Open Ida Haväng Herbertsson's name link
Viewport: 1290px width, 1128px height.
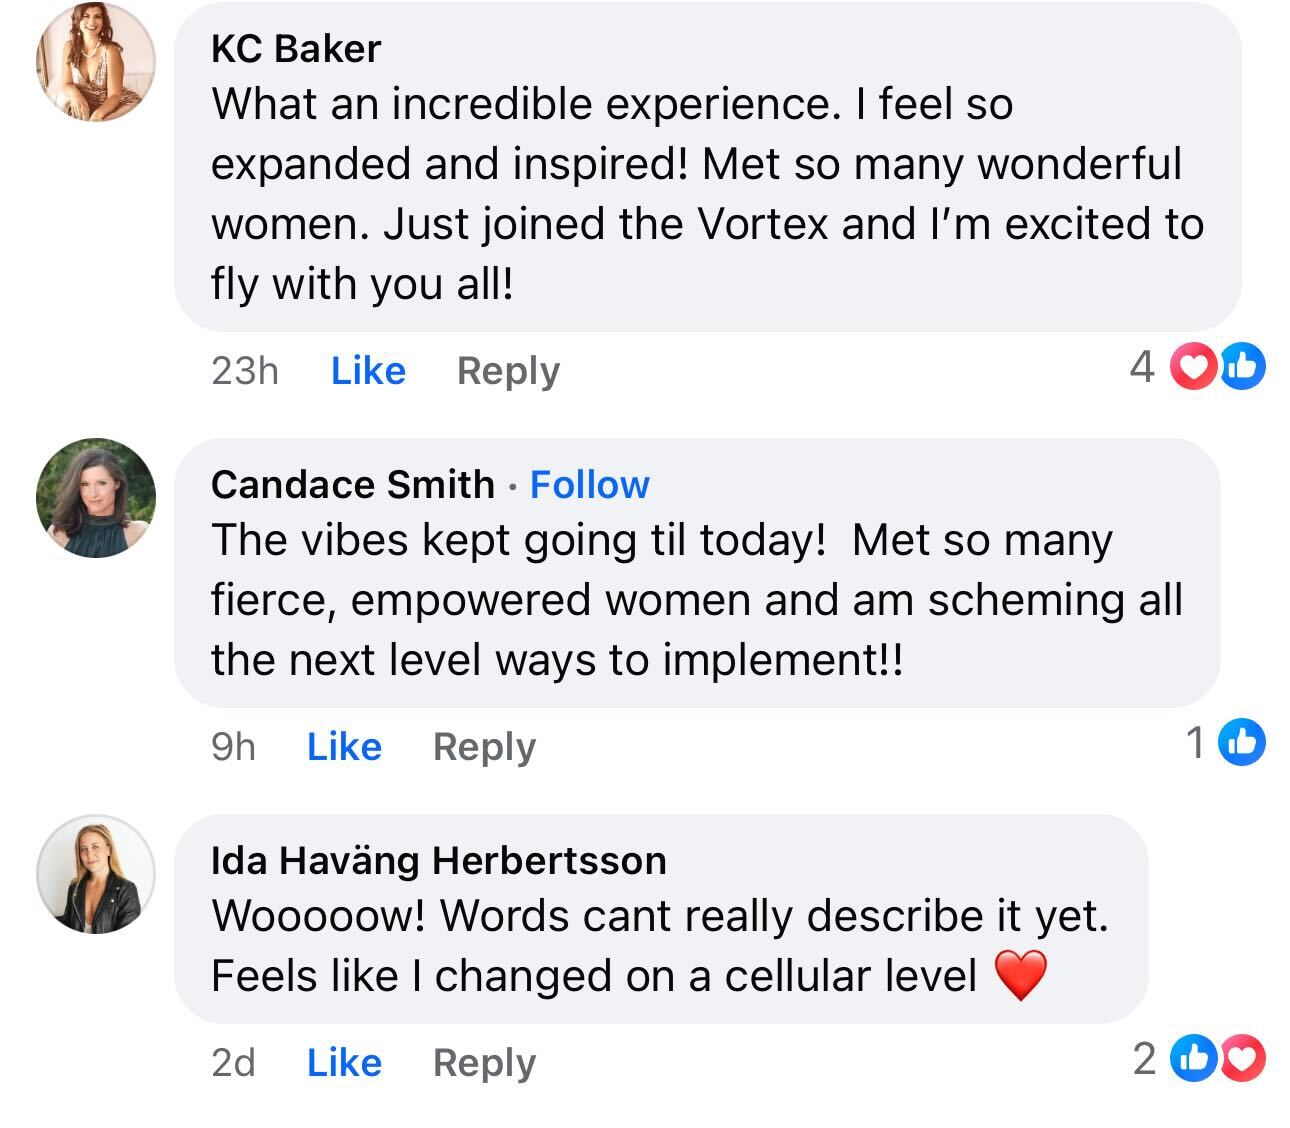point(439,860)
